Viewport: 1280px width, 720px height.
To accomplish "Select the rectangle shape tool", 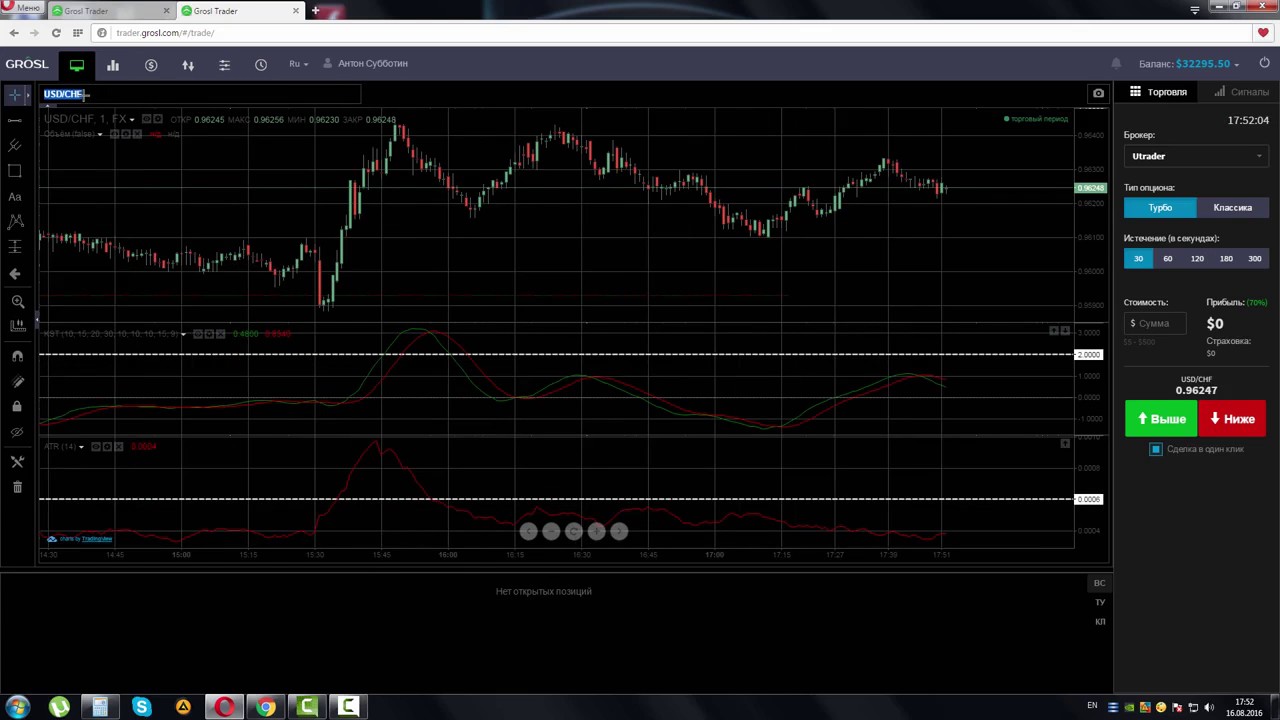I will pyautogui.click(x=15, y=171).
